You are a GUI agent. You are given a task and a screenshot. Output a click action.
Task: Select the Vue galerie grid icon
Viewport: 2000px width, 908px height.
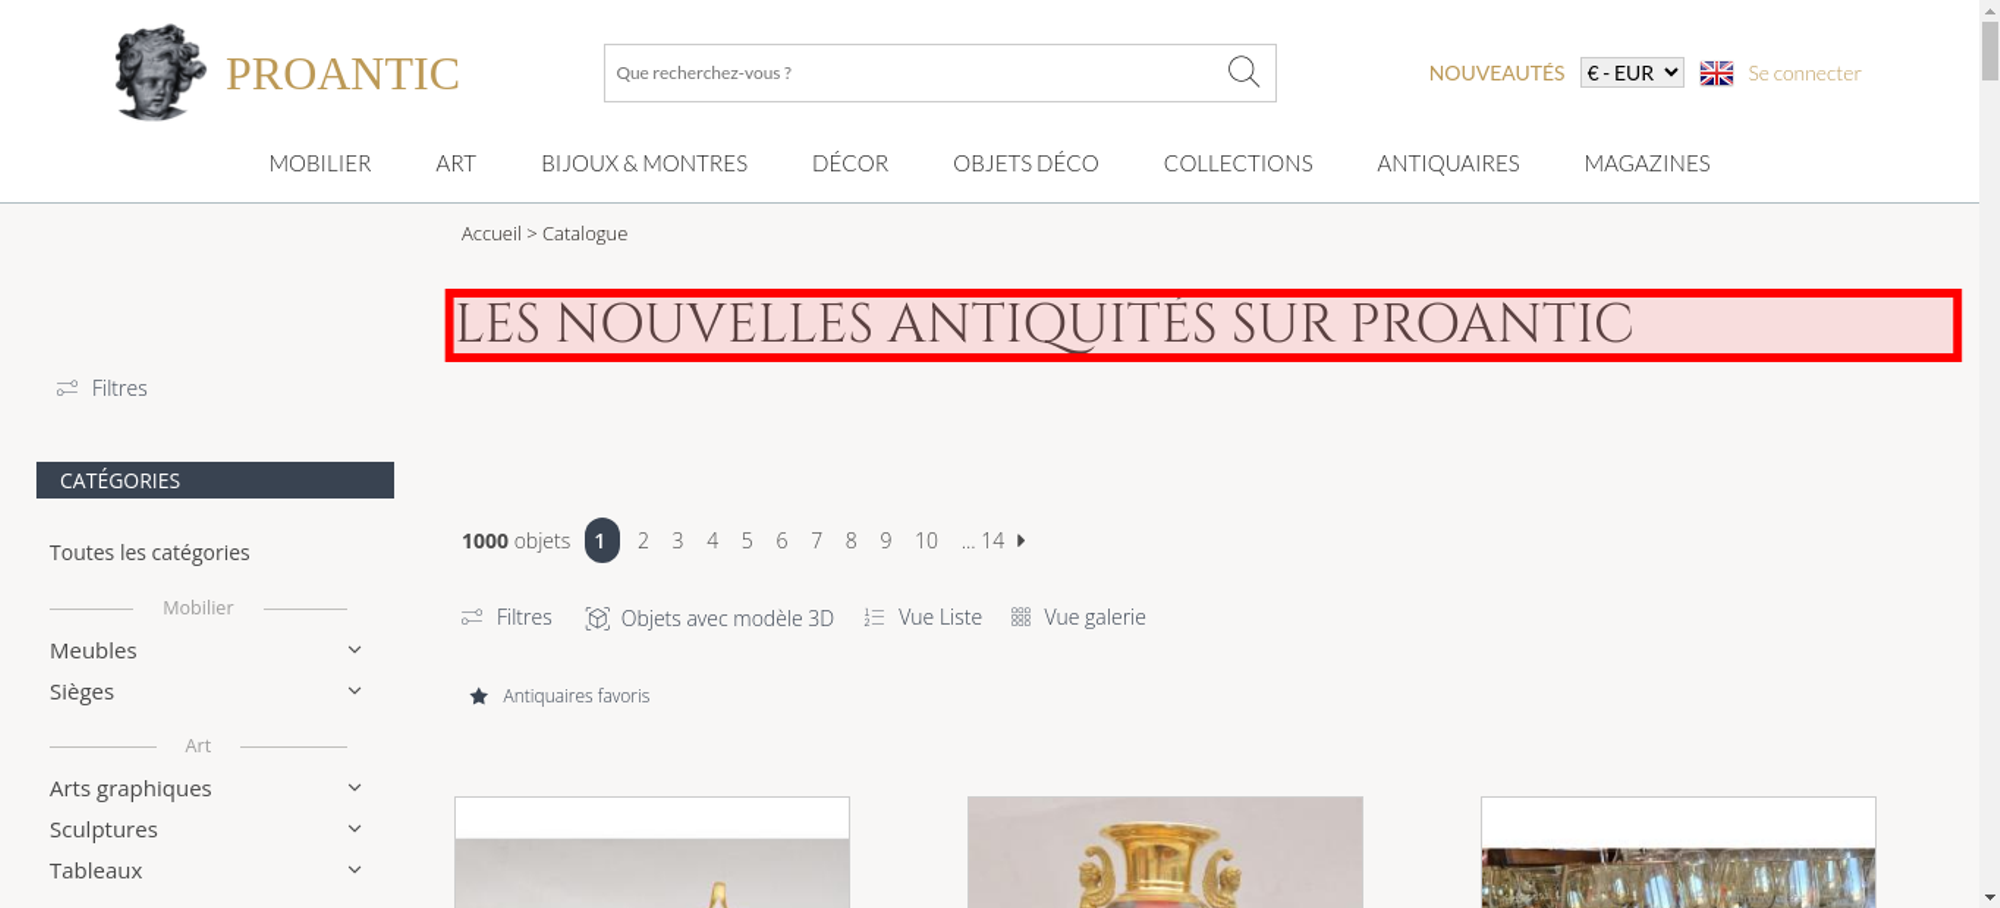click(x=1020, y=617)
